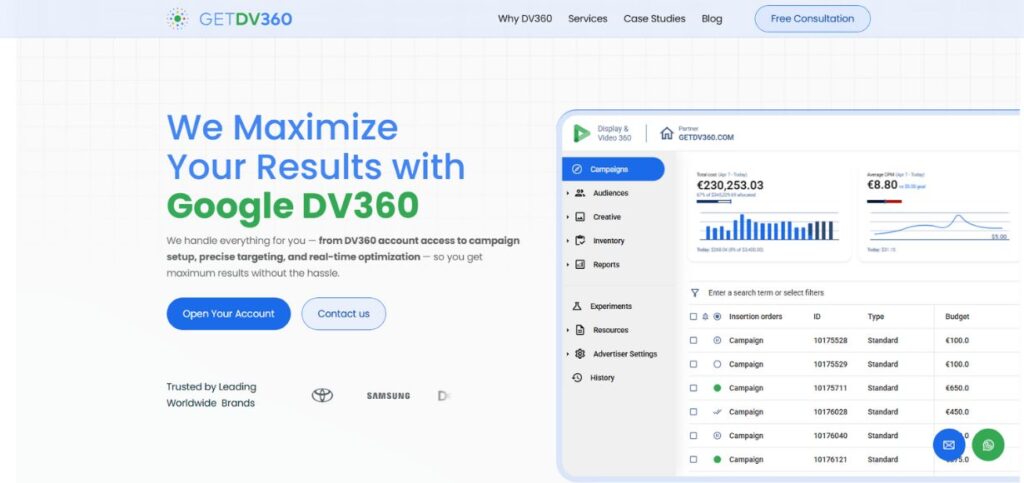Open the blue email chat button
This screenshot has height=483, width=1024.
949,444
